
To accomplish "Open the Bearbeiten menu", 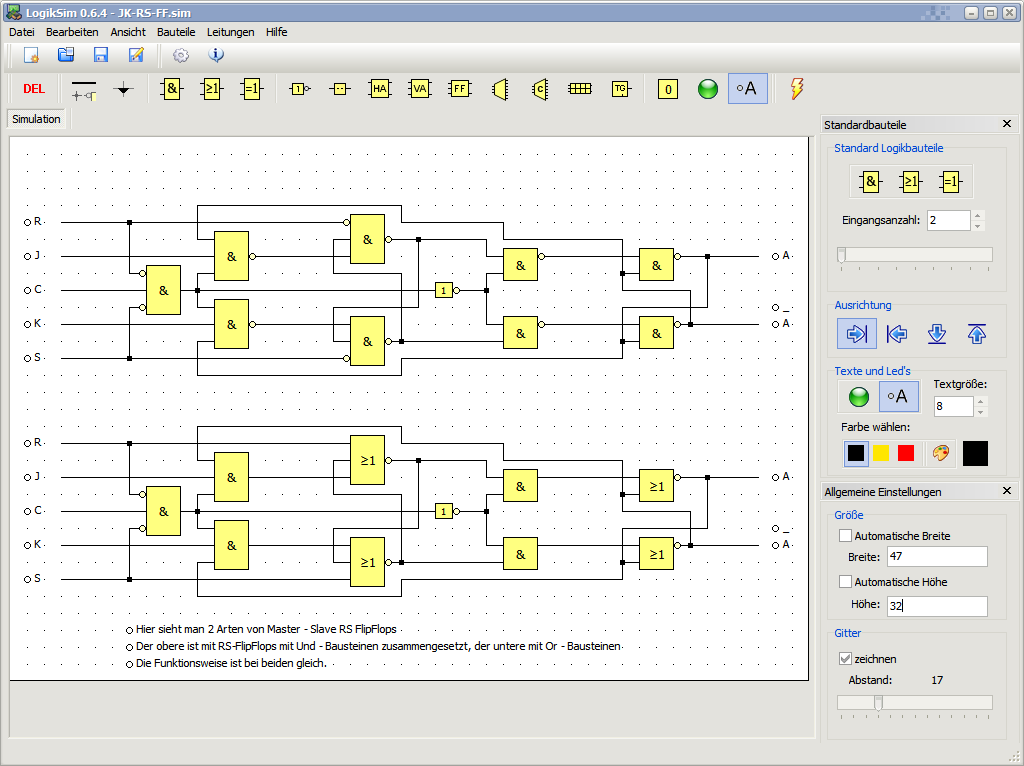I will click(72, 32).
